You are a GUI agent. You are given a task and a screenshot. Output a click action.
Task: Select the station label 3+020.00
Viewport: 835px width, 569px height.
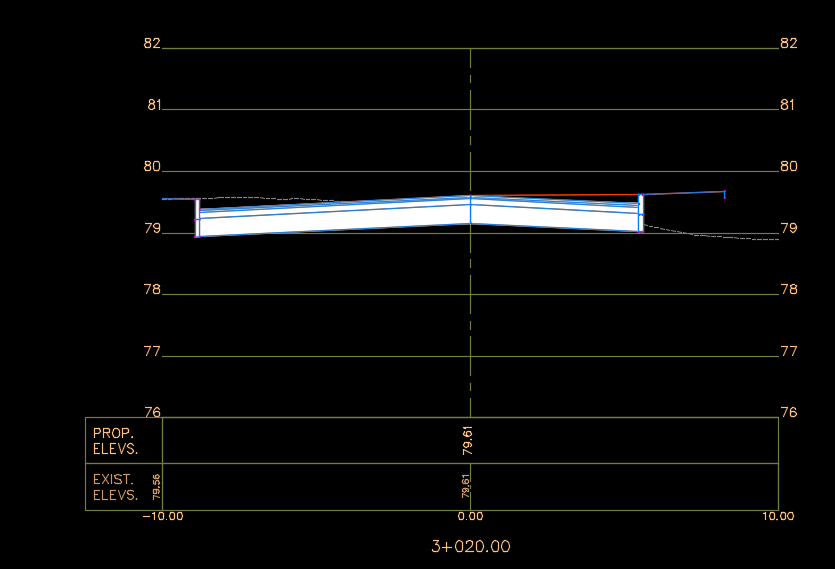point(470,547)
